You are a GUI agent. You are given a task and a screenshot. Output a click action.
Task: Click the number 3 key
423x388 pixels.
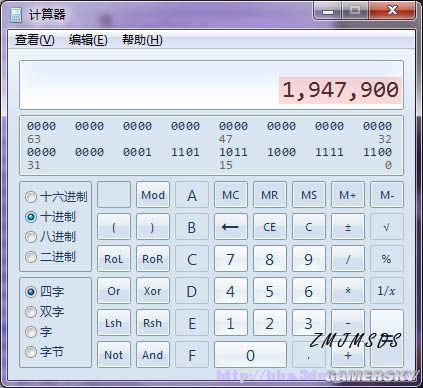309,323
